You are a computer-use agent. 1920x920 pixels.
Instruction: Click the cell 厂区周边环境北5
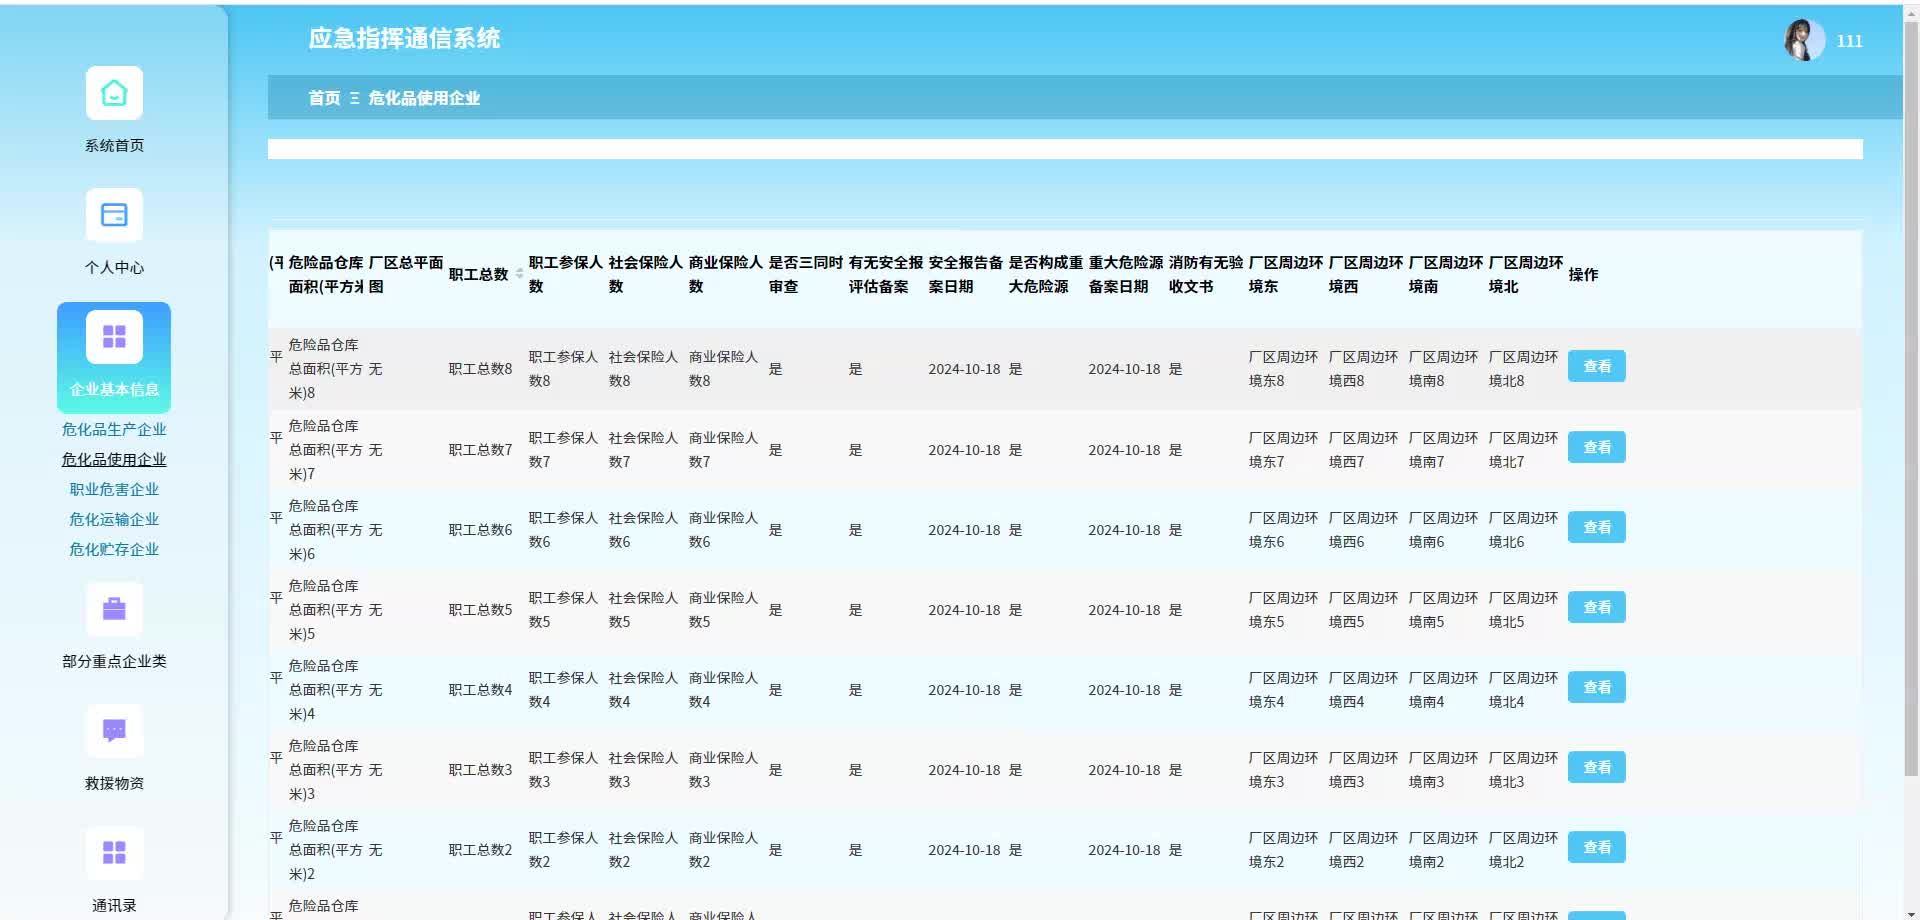1523,610
